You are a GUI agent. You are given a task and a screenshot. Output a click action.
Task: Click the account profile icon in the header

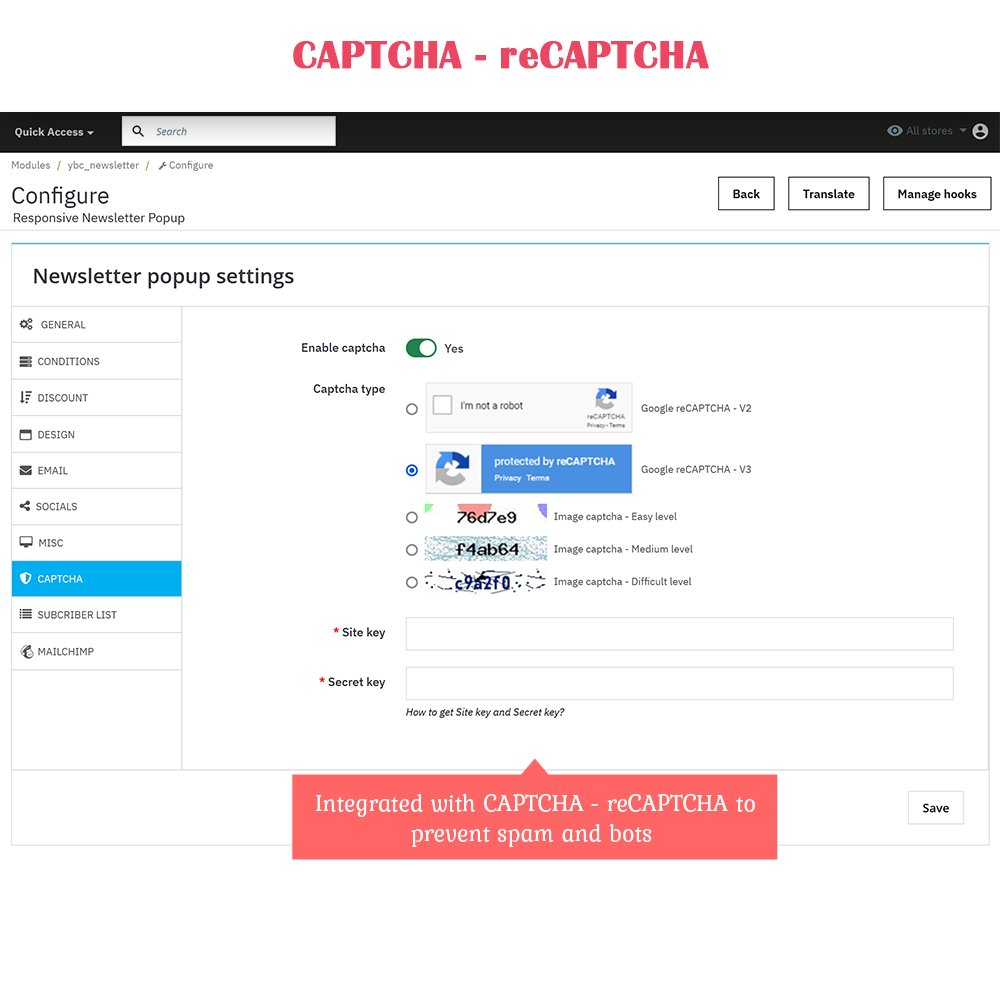tap(980, 131)
